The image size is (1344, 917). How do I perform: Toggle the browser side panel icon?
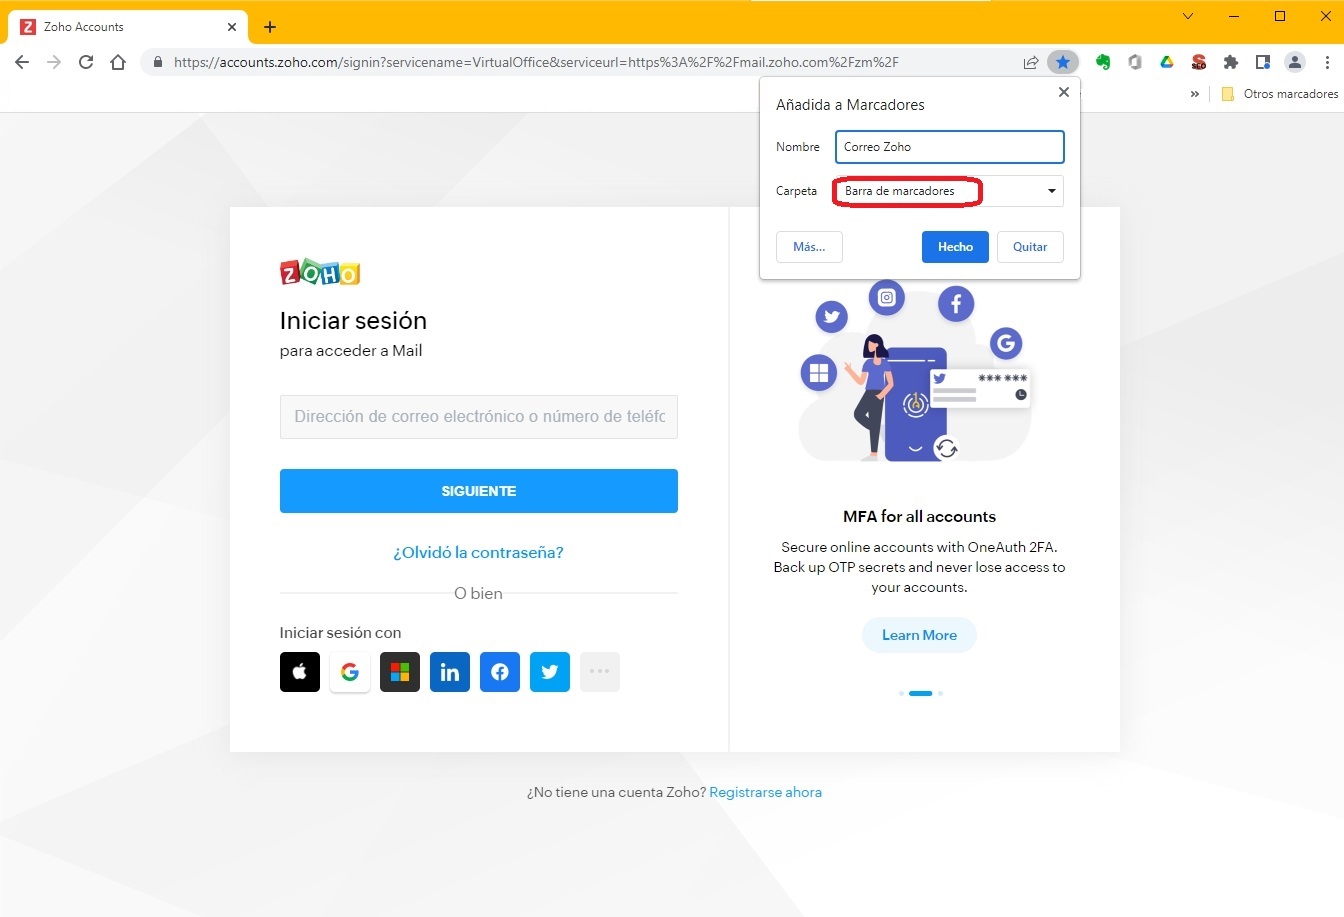[1263, 62]
